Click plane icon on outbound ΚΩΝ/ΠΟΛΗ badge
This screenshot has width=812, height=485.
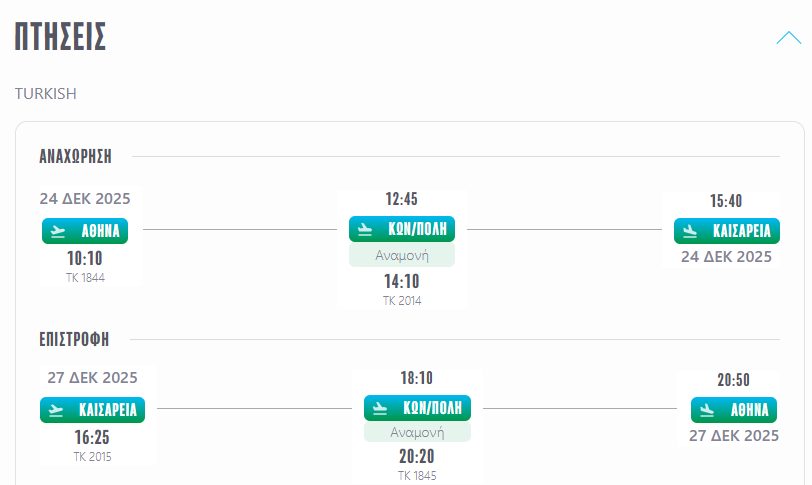point(366,229)
